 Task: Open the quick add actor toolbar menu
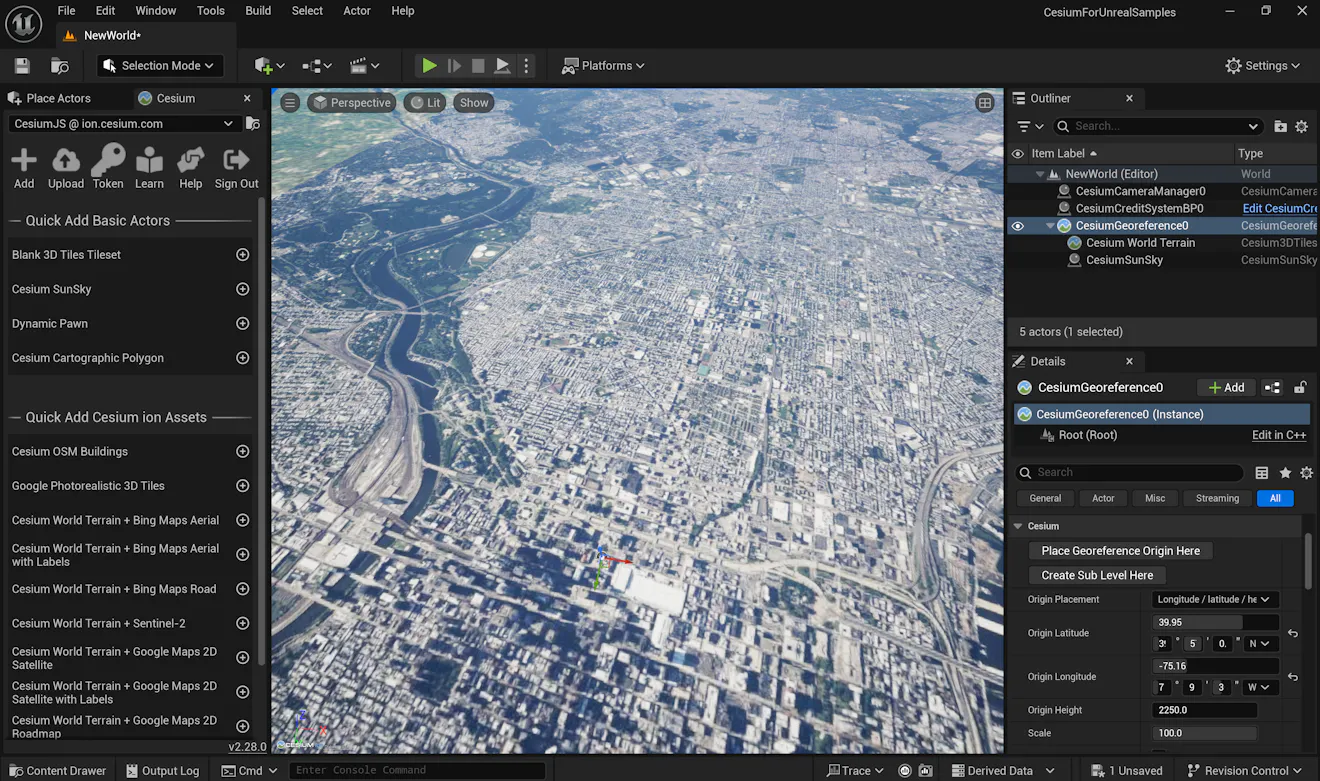(269, 66)
